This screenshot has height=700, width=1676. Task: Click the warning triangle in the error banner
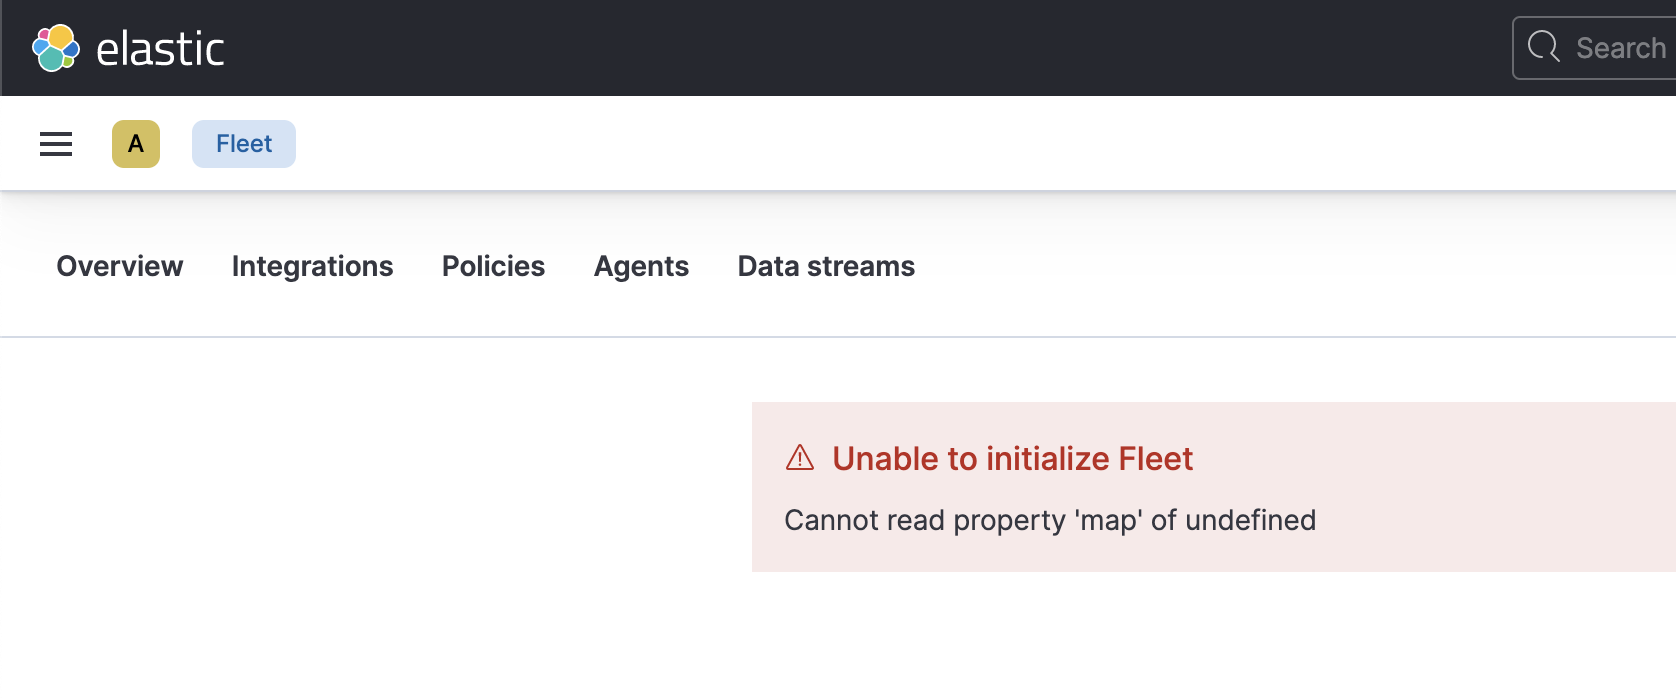[x=799, y=458]
